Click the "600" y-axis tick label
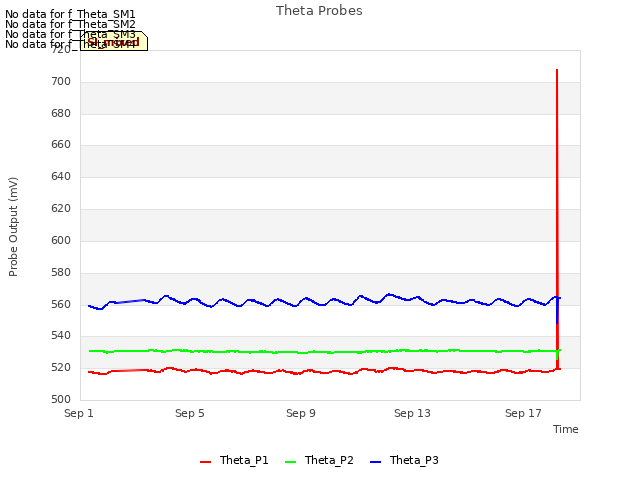Image resolution: width=640 pixels, height=480 pixels. tap(61, 240)
